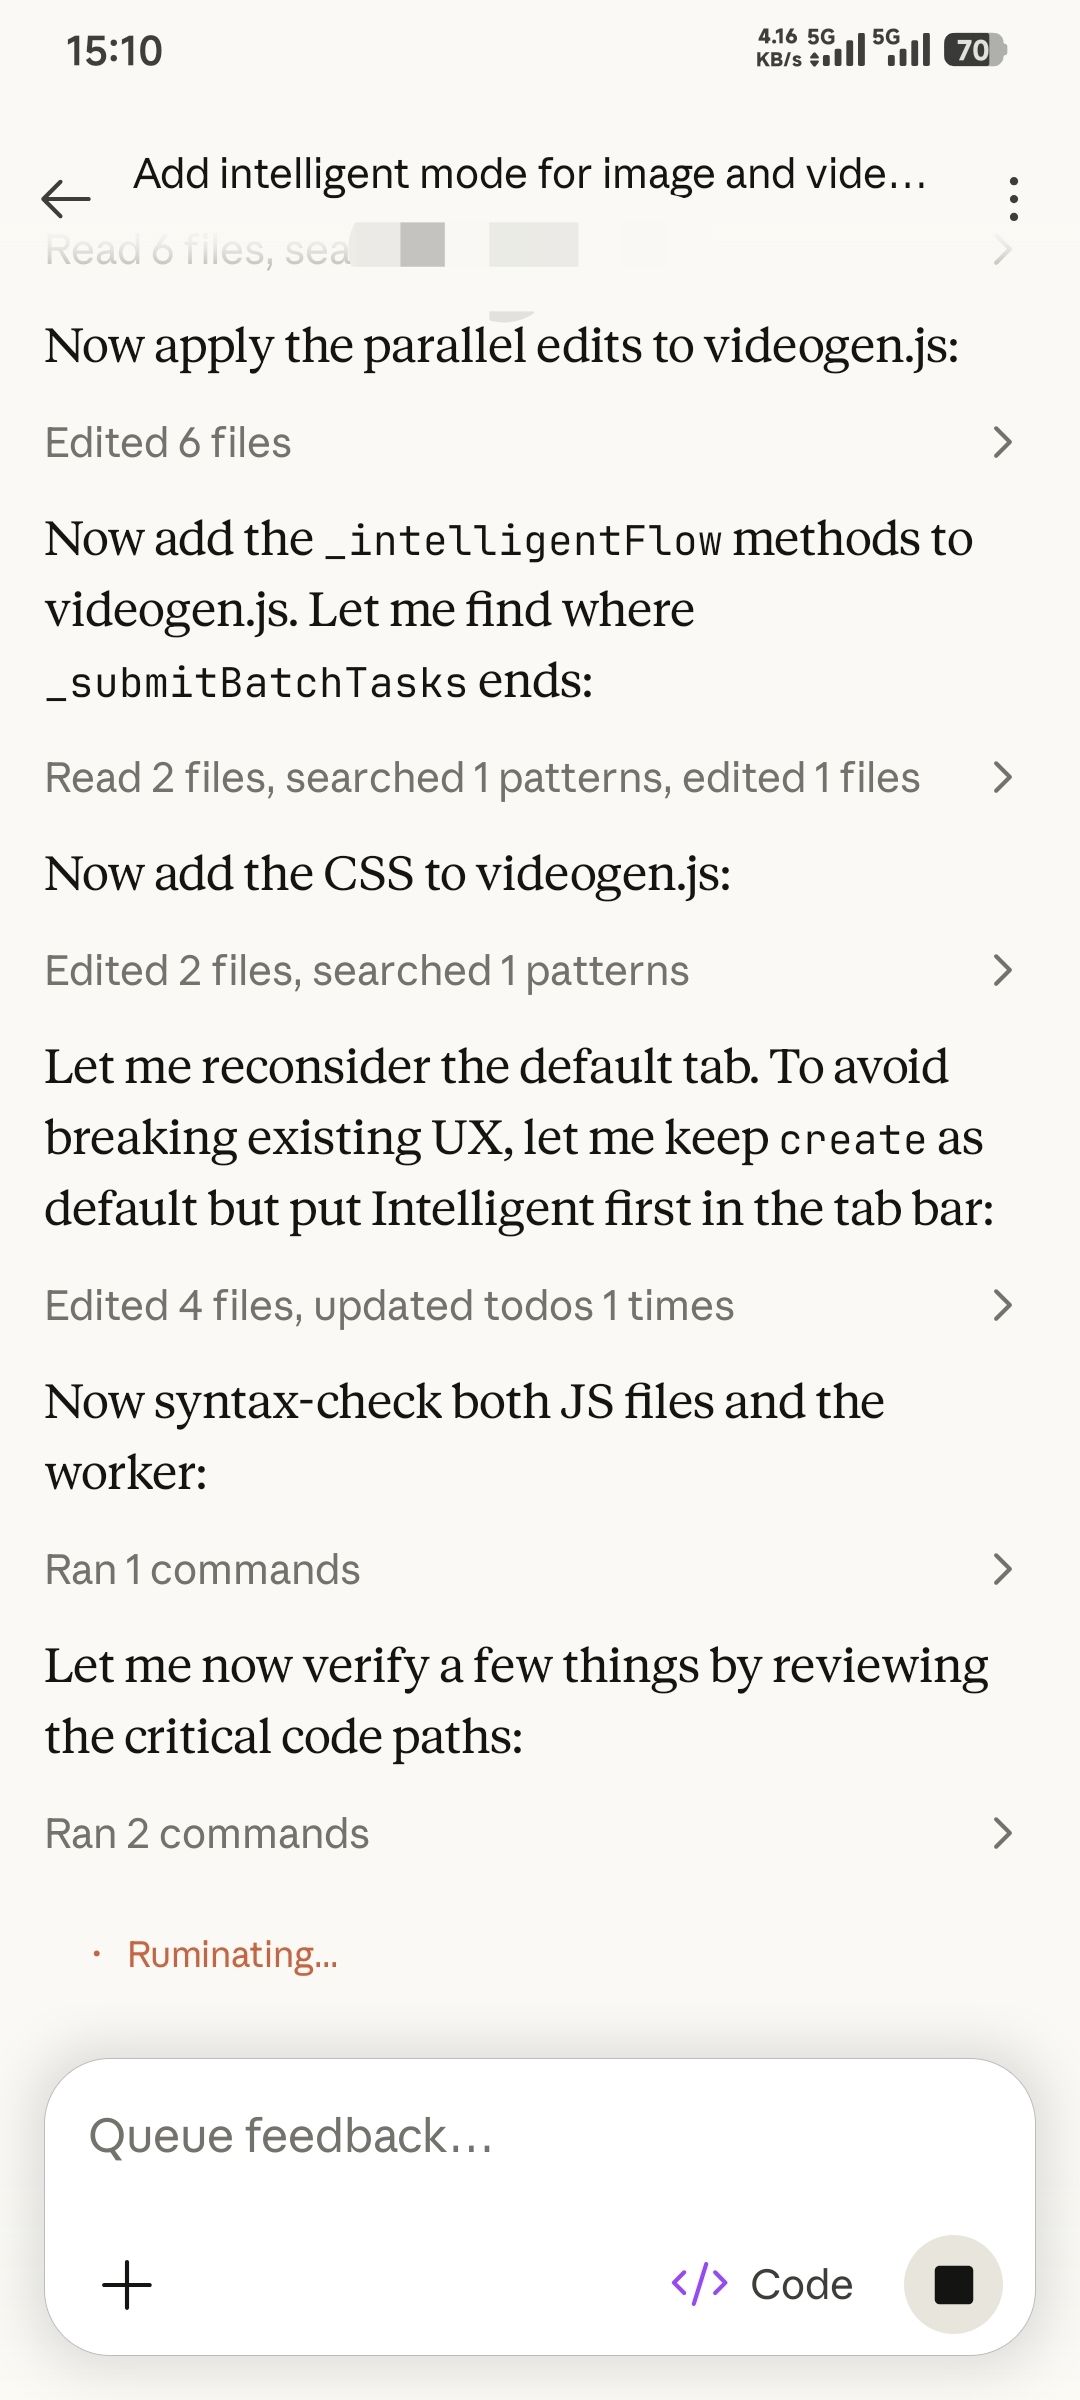Expand "Edited 4 files, updated todos" row
This screenshot has width=1080, height=2400.
coord(1002,1305)
